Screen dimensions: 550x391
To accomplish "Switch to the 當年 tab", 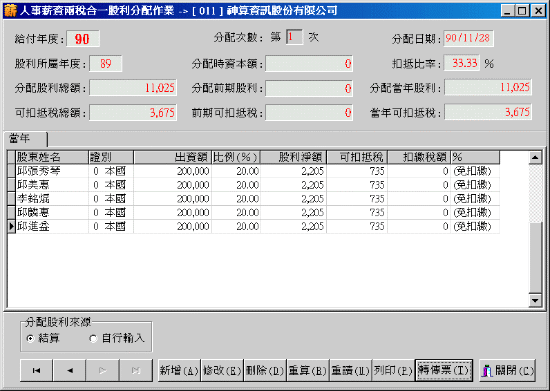I will click(25, 139).
